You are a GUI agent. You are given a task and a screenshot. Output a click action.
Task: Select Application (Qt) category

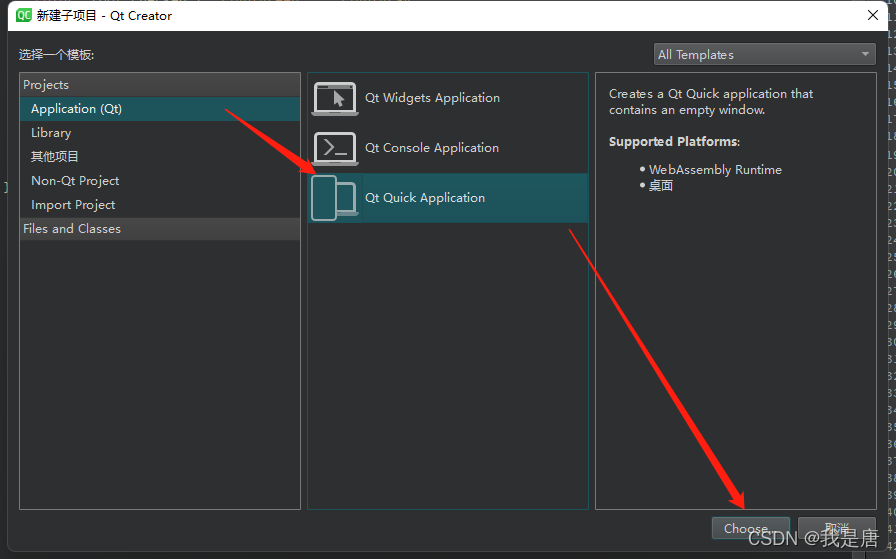(160, 109)
